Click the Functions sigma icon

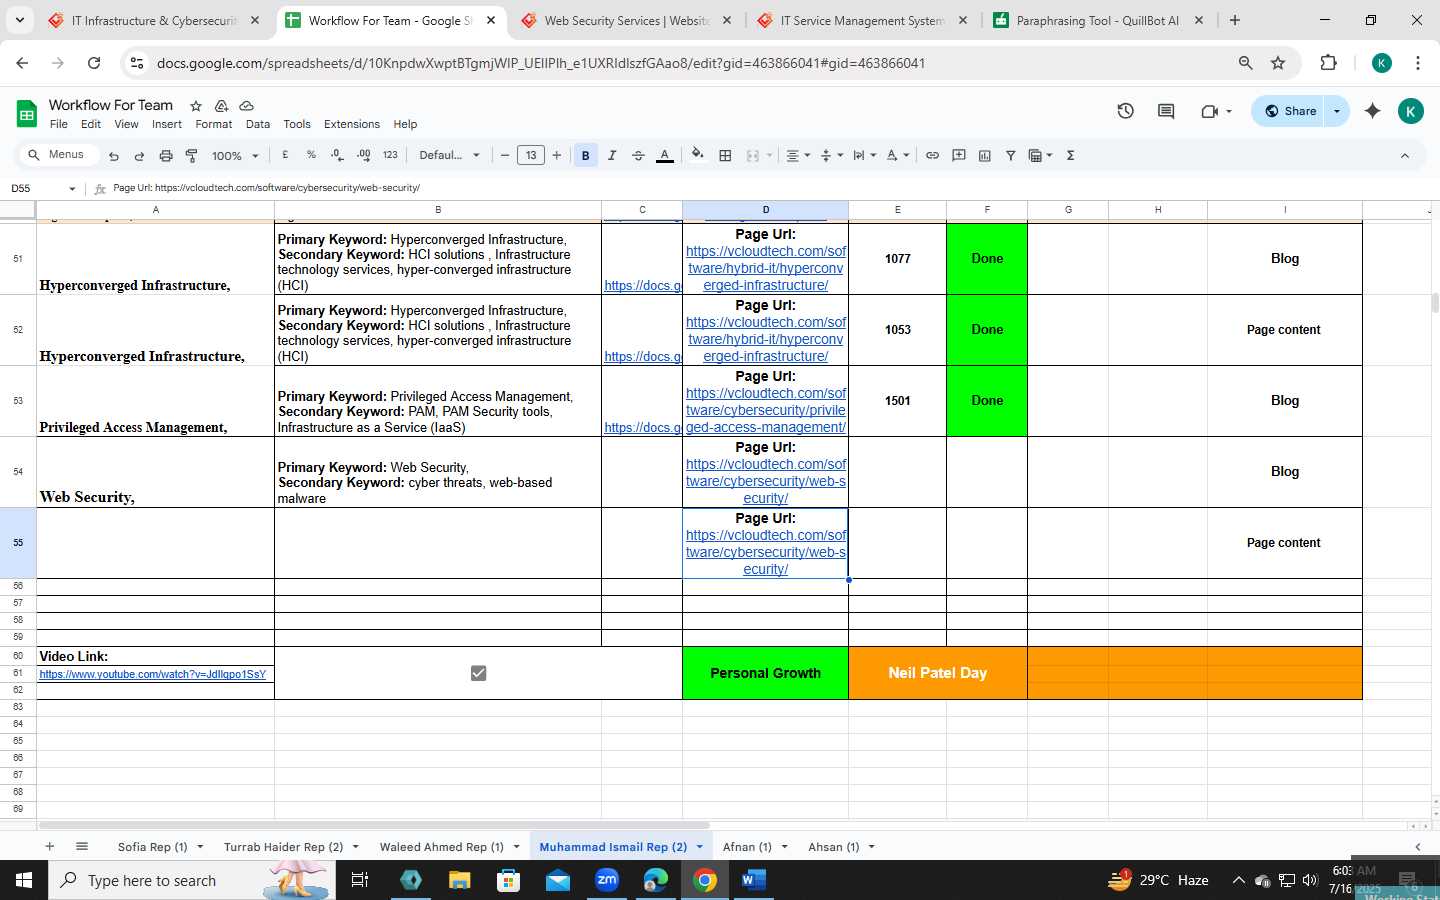coord(1070,155)
